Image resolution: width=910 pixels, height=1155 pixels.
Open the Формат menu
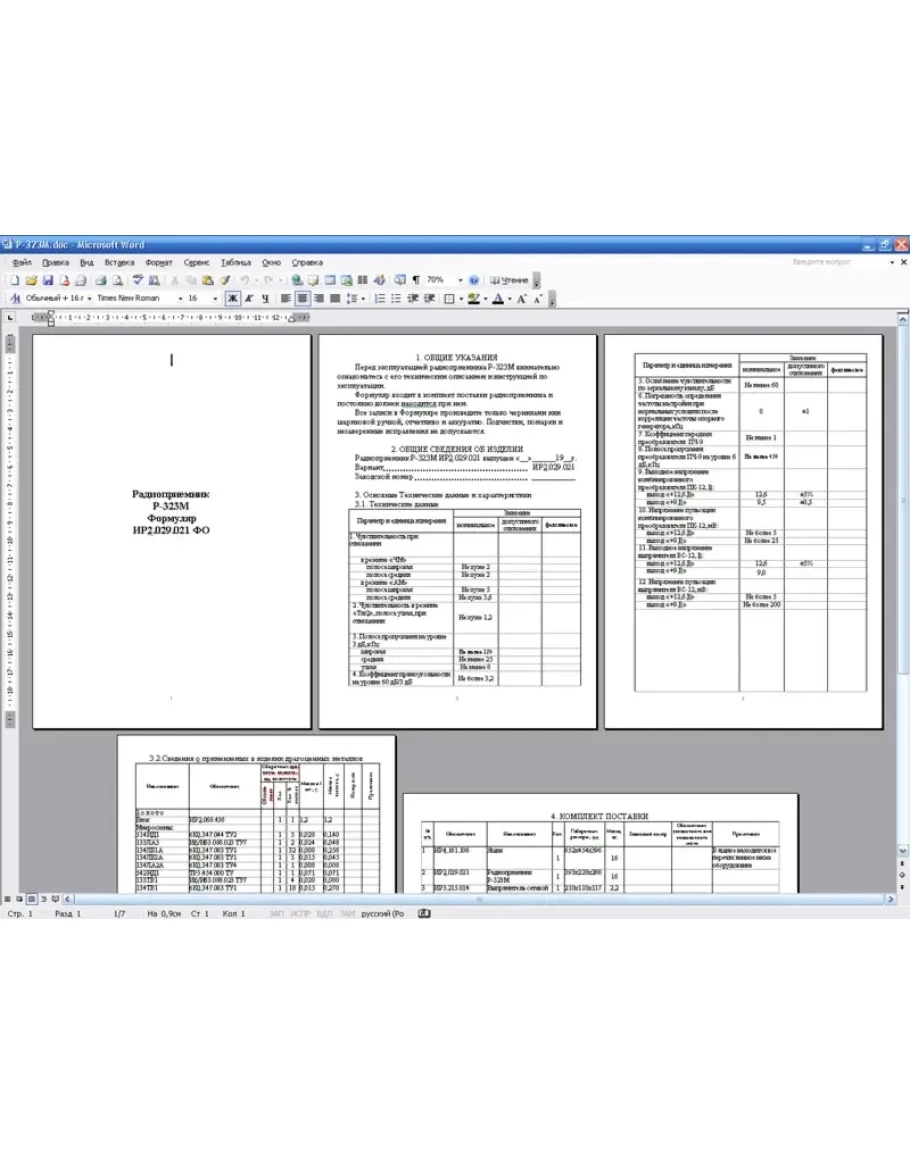click(x=158, y=262)
